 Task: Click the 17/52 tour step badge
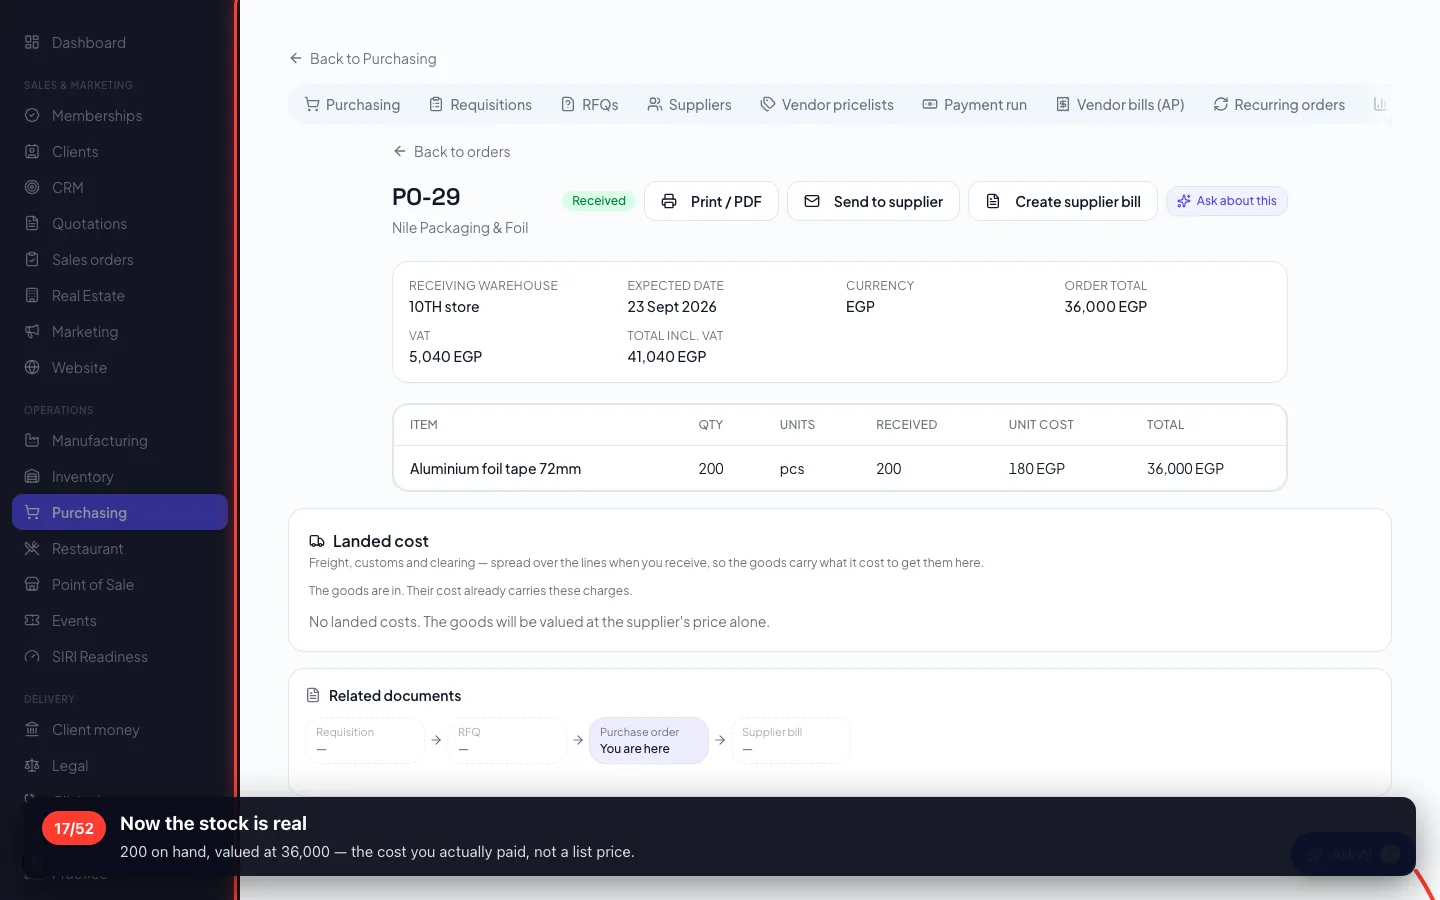(x=74, y=828)
